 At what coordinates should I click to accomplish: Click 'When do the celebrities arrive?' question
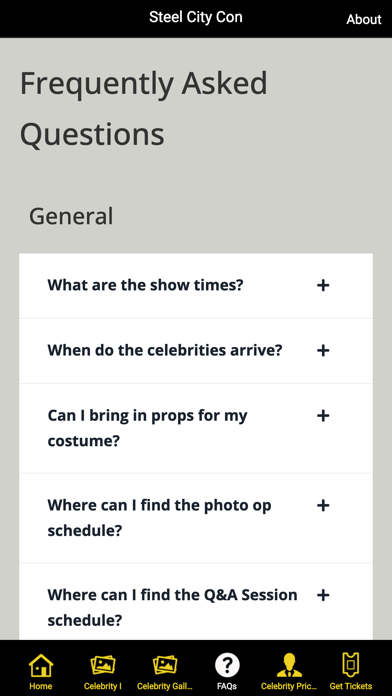[165, 350]
